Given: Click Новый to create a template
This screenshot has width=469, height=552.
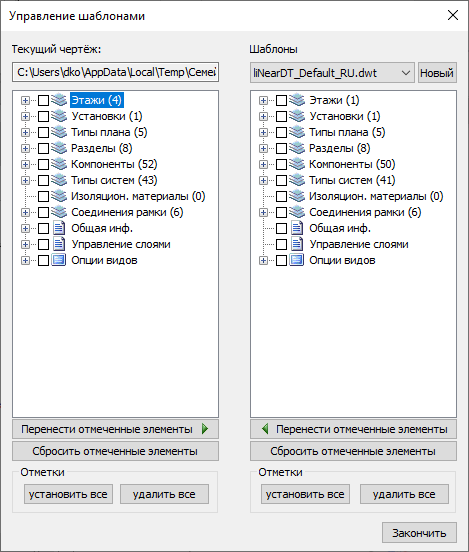Looking at the screenshot, I should click(x=437, y=73).
